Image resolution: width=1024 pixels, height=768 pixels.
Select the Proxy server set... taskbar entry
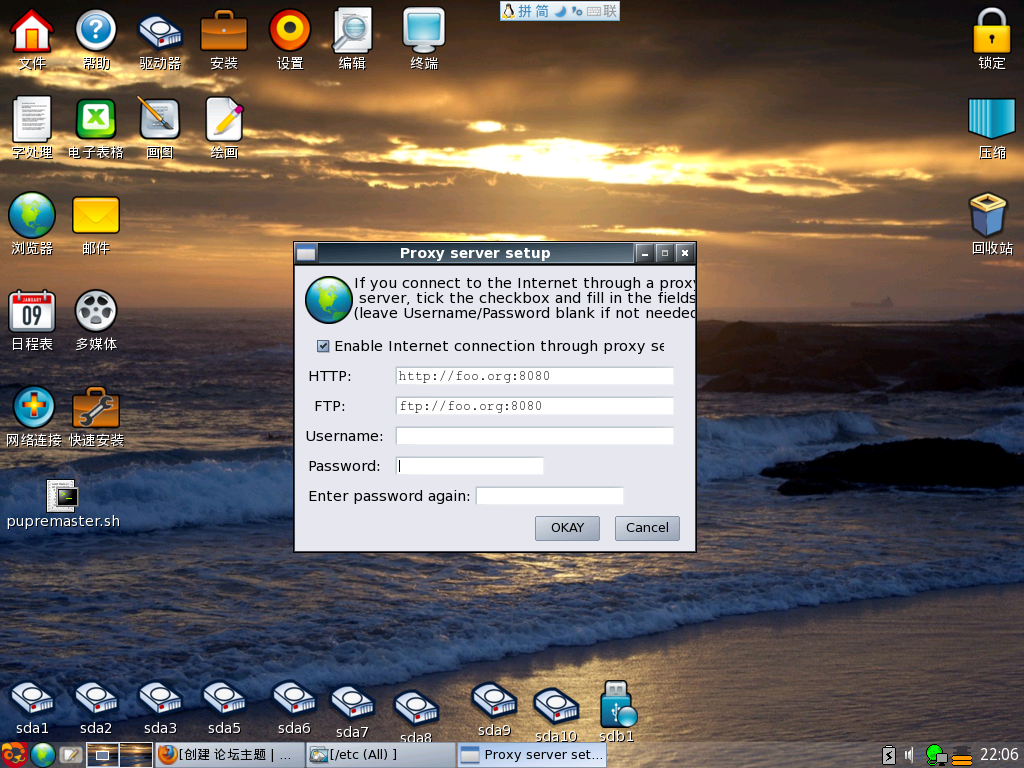(x=532, y=755)
